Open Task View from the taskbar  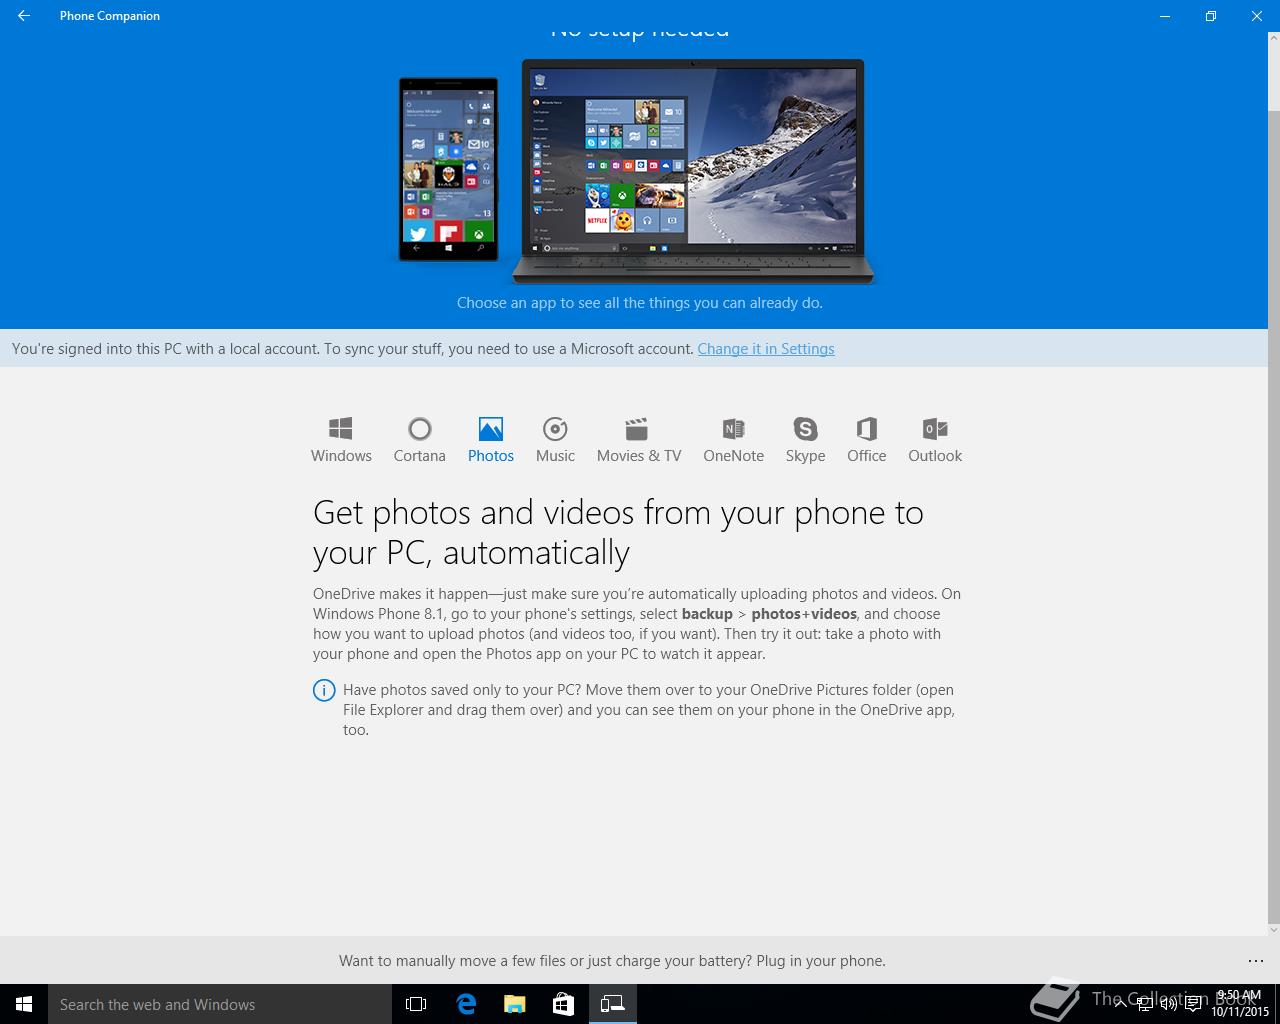(x=416, y=1004)
